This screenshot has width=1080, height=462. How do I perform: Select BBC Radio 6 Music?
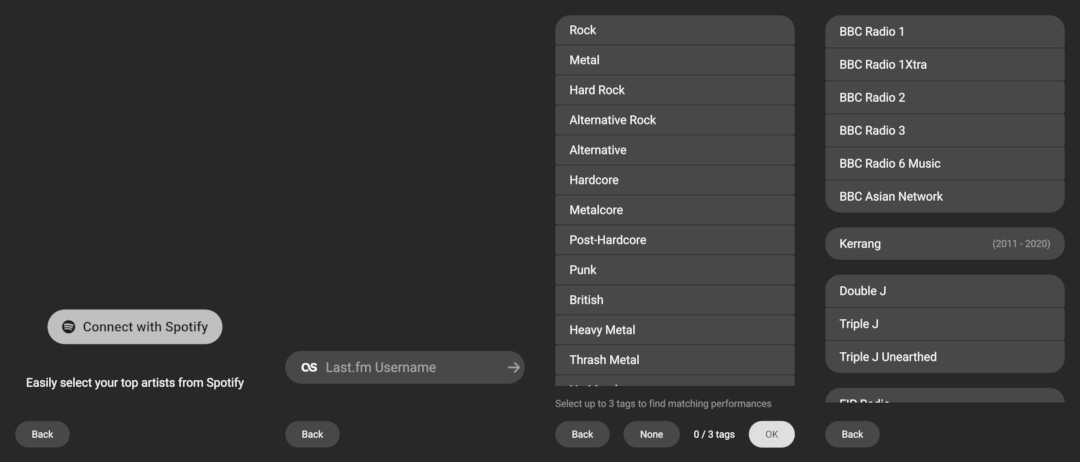[945, 164]
